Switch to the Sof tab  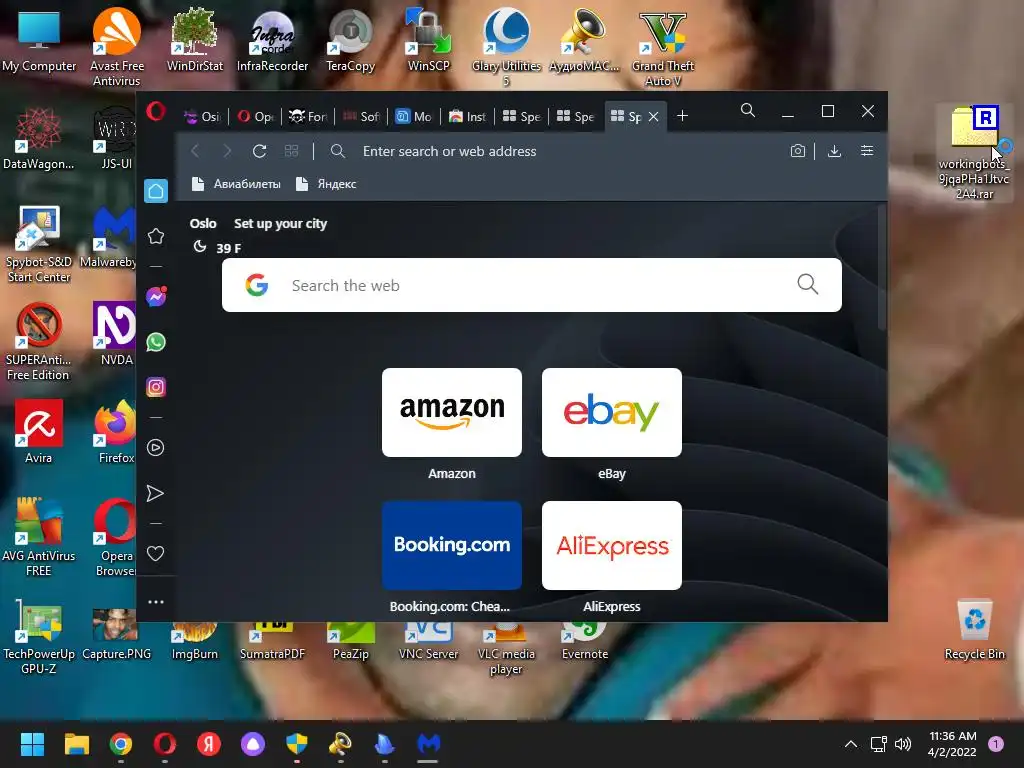click(361, 116)
